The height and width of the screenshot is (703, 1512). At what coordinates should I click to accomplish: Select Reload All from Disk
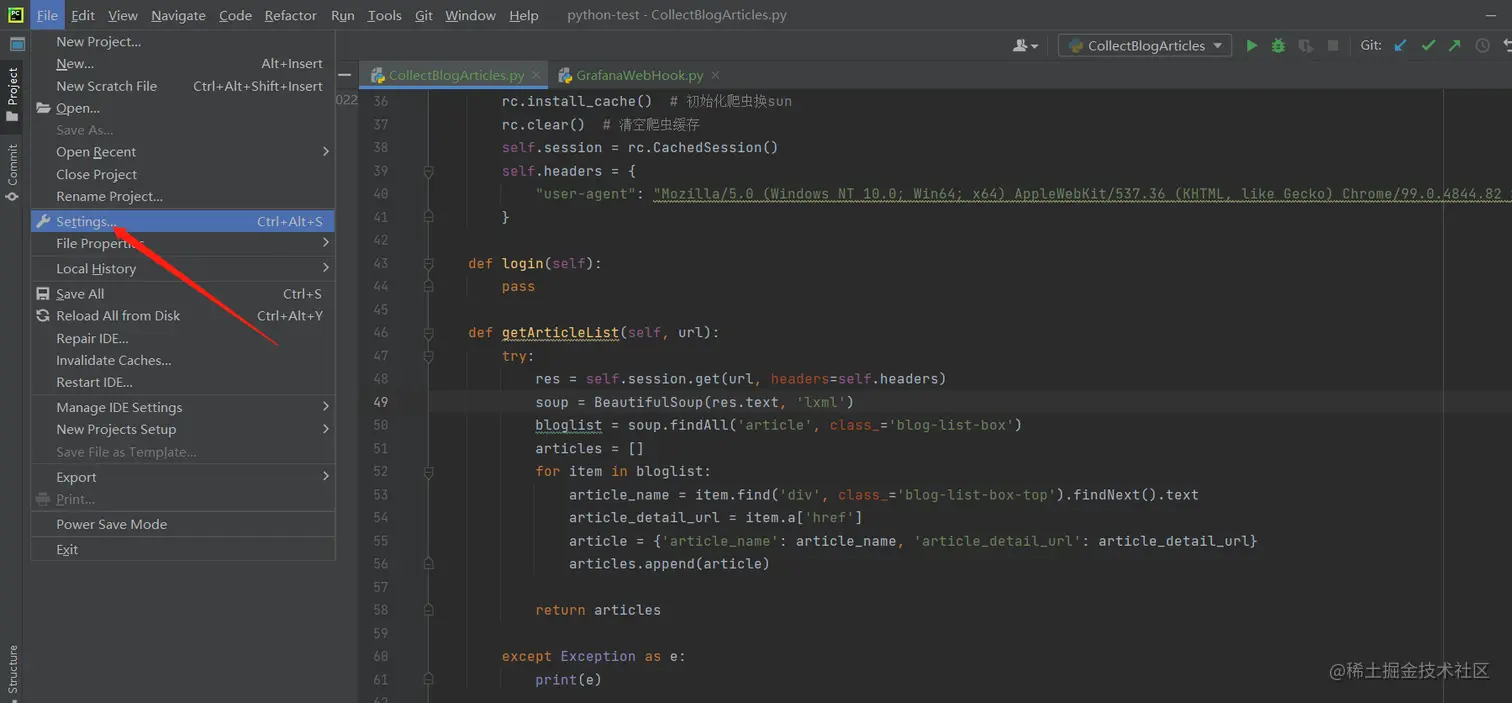[183, 316]
